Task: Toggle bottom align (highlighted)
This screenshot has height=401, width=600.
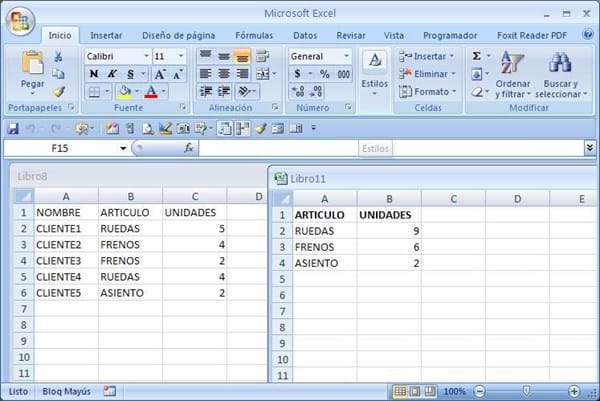Action: coord(242,56)
